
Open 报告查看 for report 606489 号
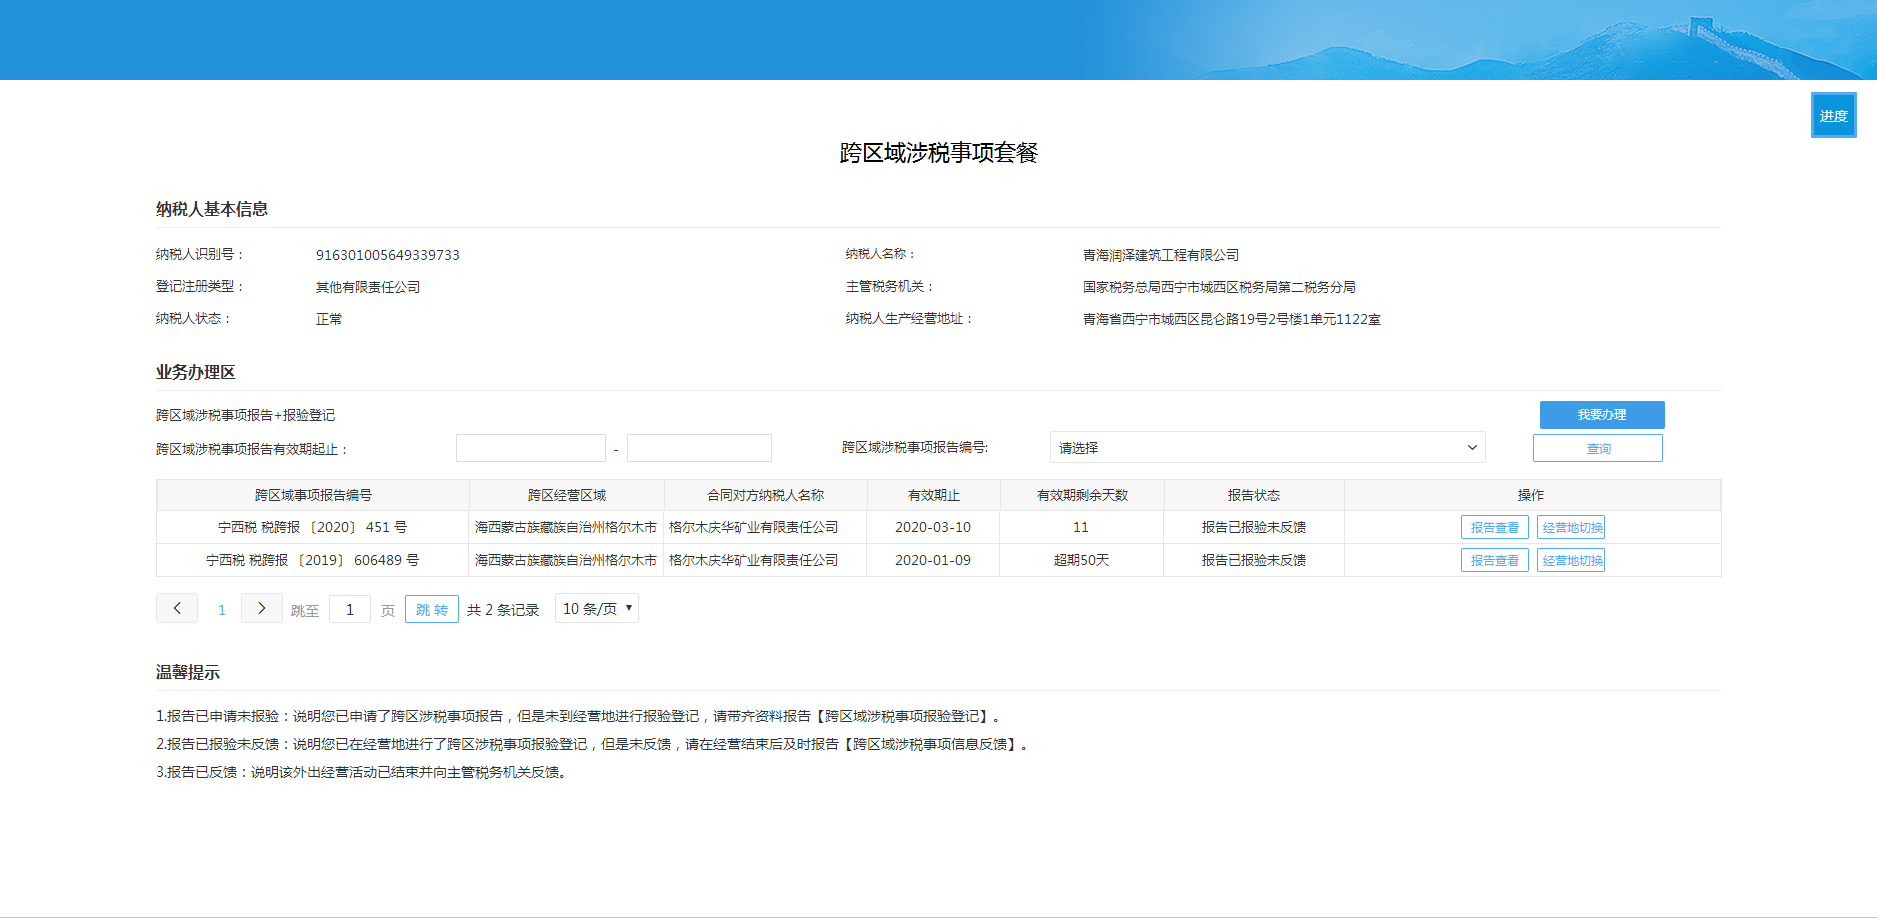[x=1495, y=561]
